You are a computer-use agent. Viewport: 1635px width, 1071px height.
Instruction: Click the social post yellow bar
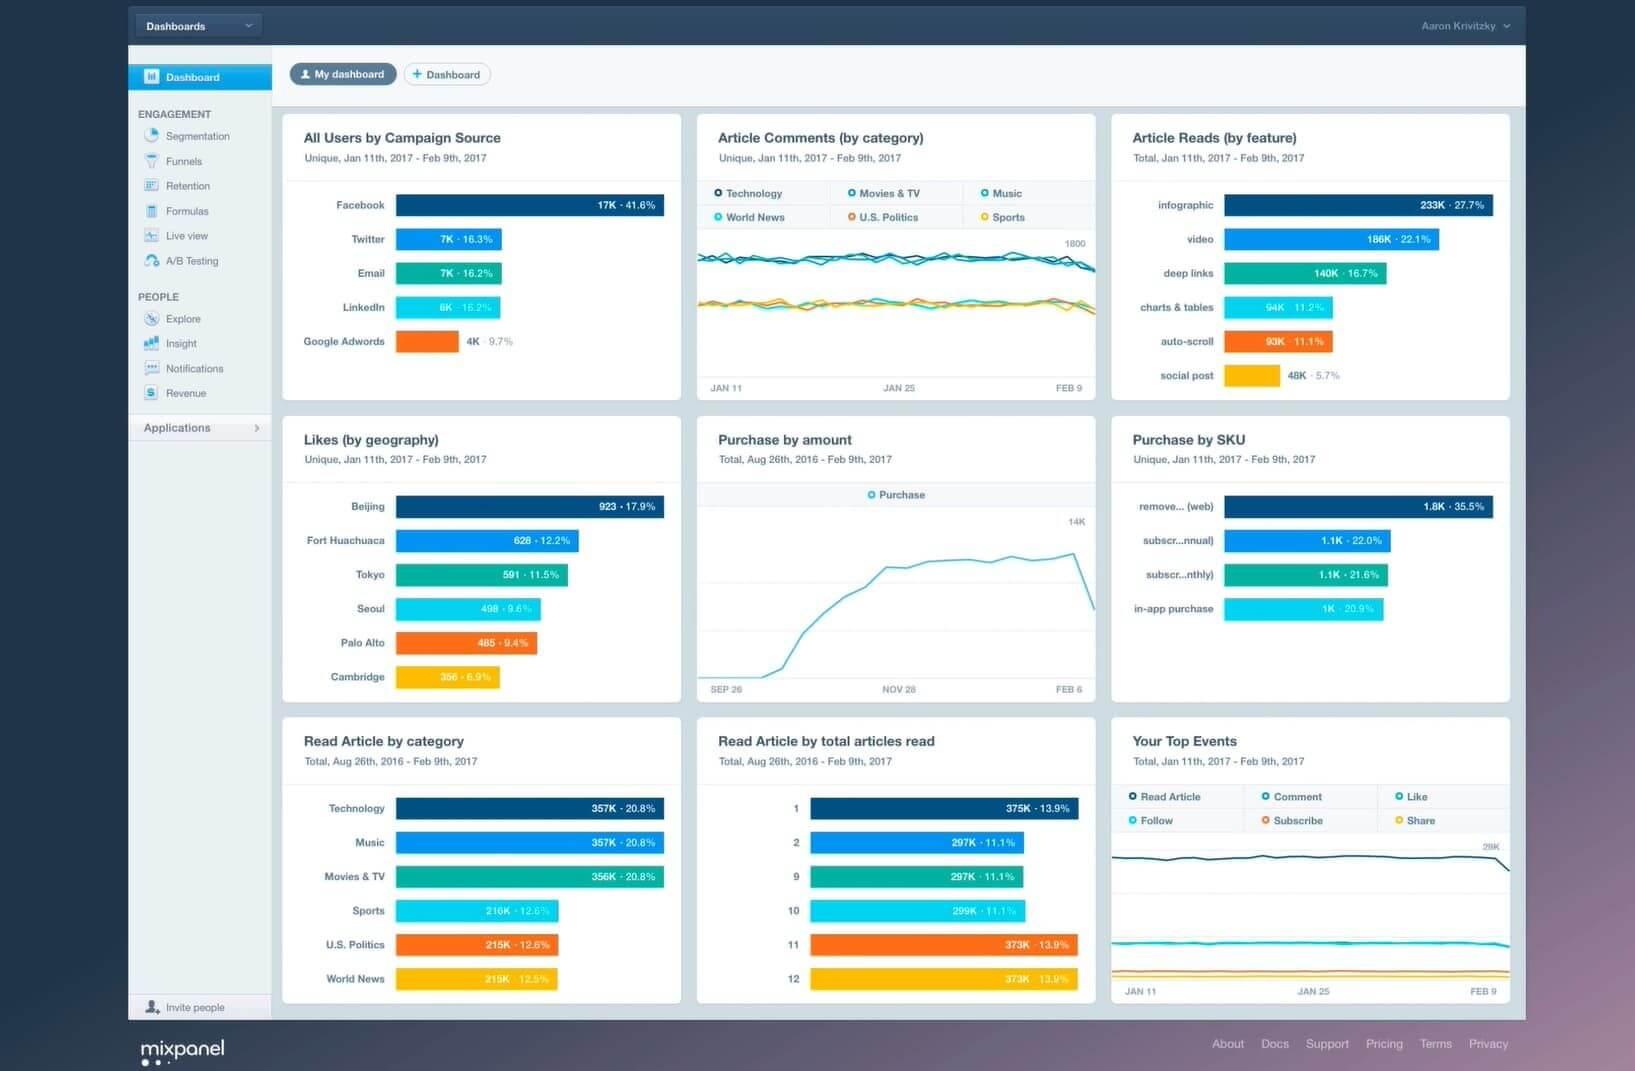point(1252,376)
